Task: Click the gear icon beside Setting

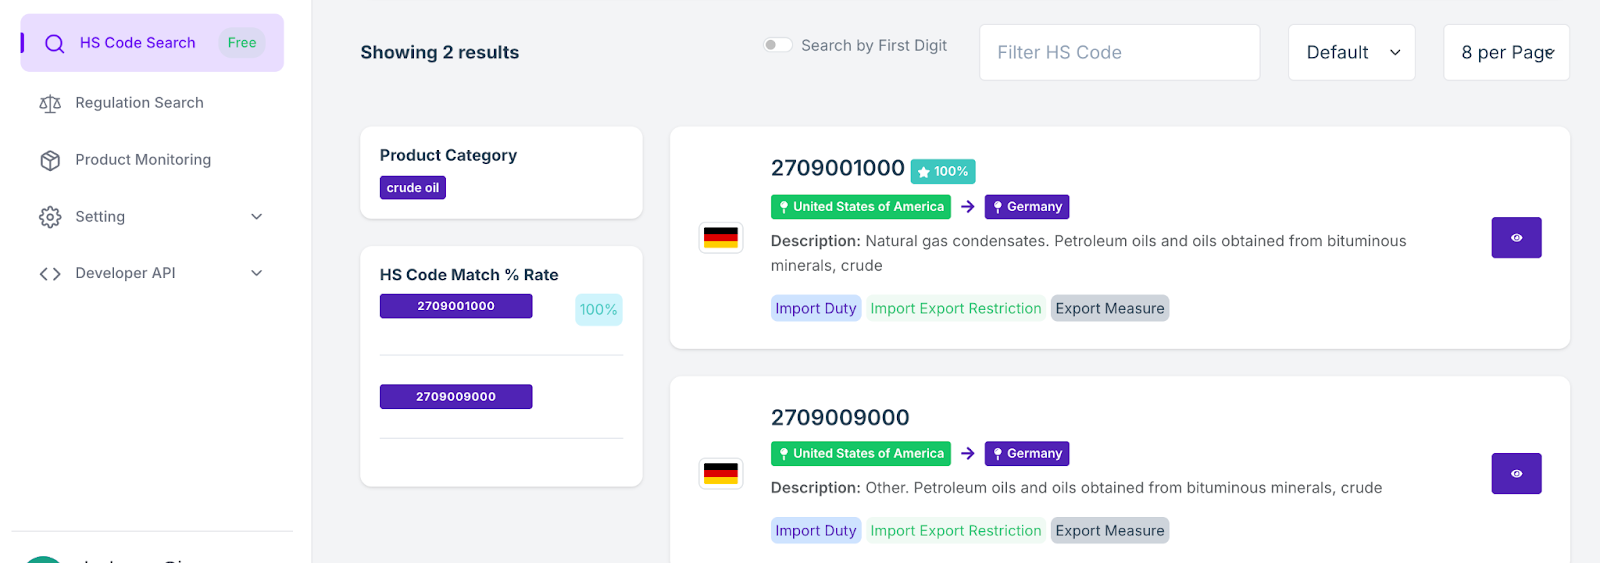Action: click(x=50, y=217)
